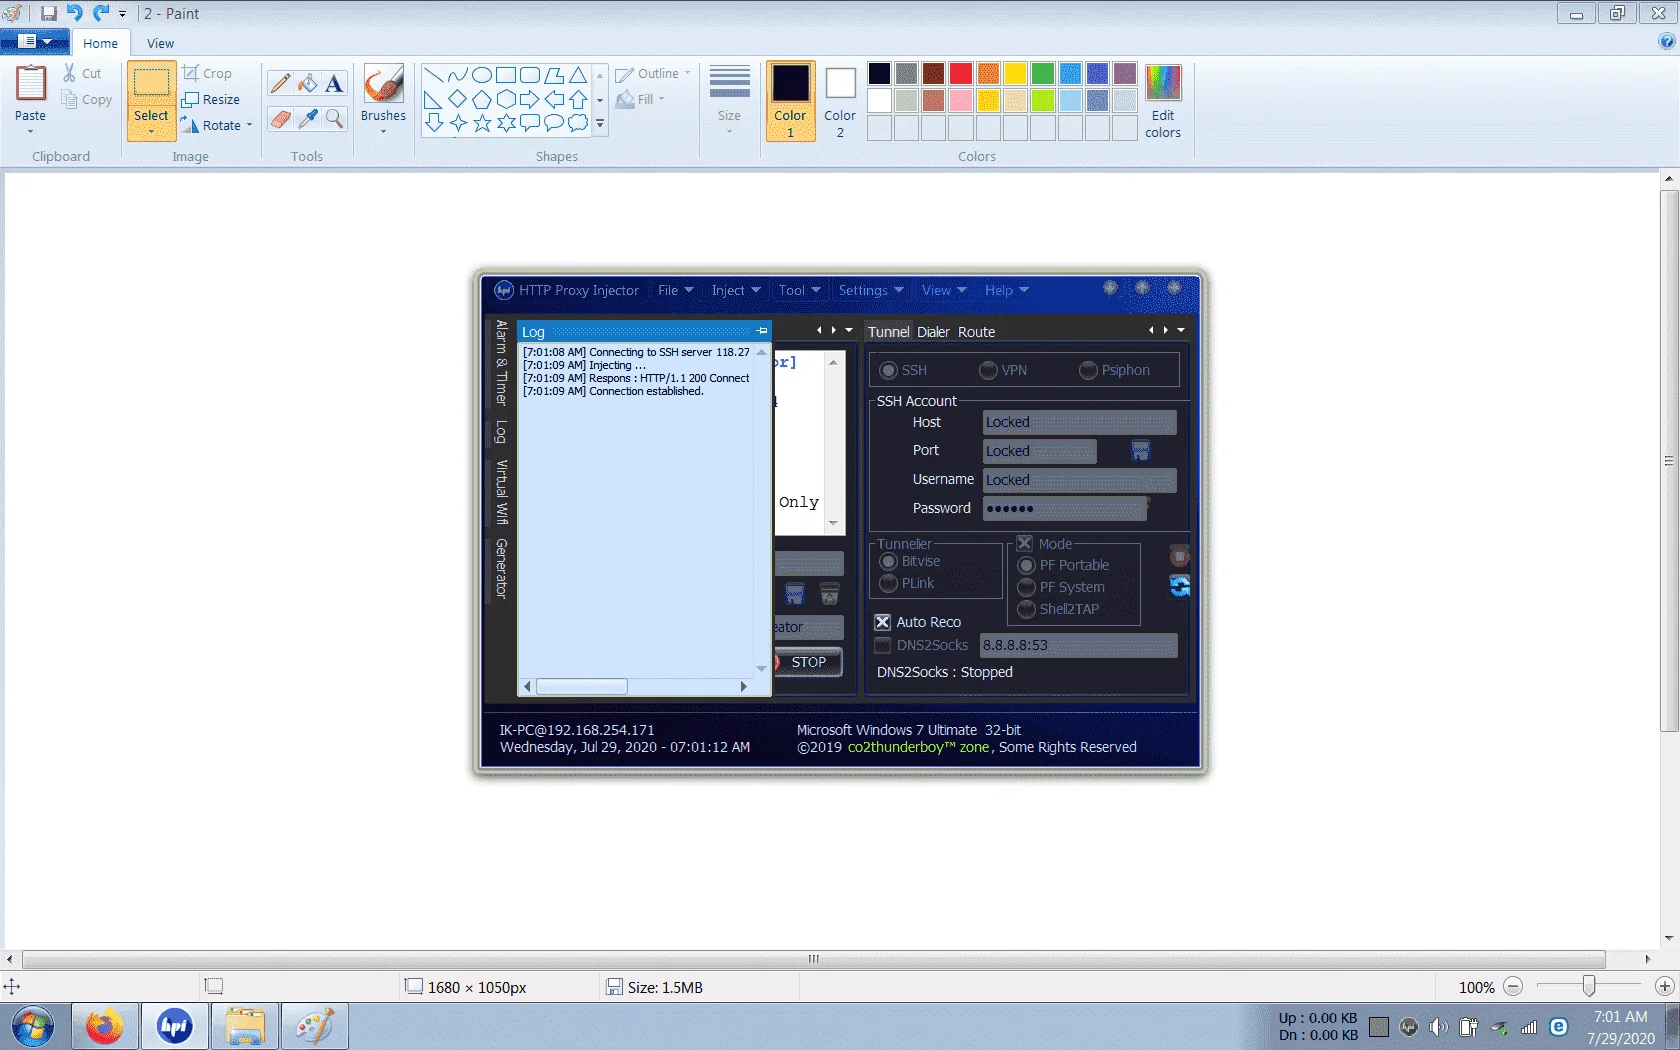
Task: Click the pictured VPN radio button on canvas
Action: tap(988, 370)
